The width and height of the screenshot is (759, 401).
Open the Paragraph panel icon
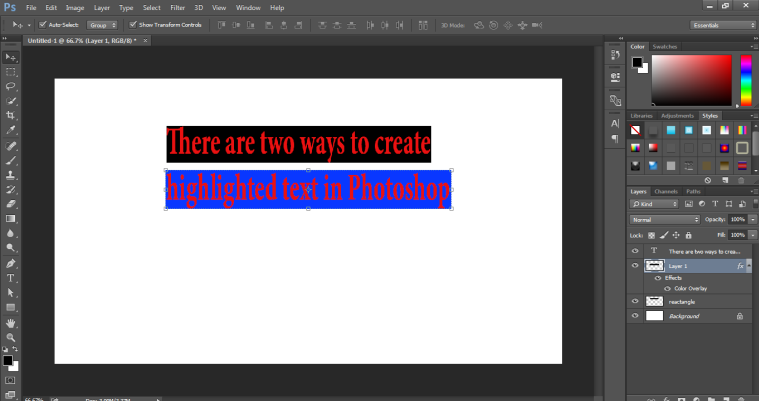[x=615, y=139]
